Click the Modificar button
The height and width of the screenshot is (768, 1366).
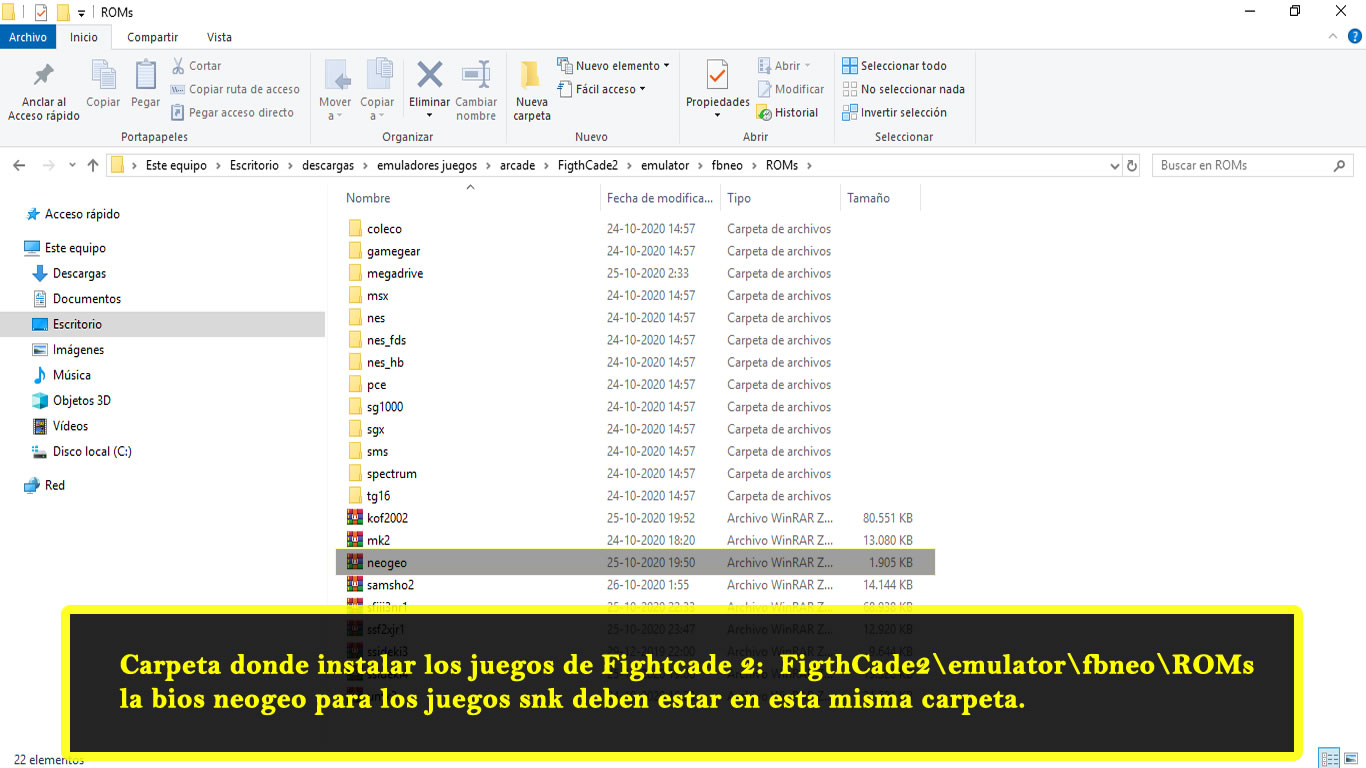790,89
